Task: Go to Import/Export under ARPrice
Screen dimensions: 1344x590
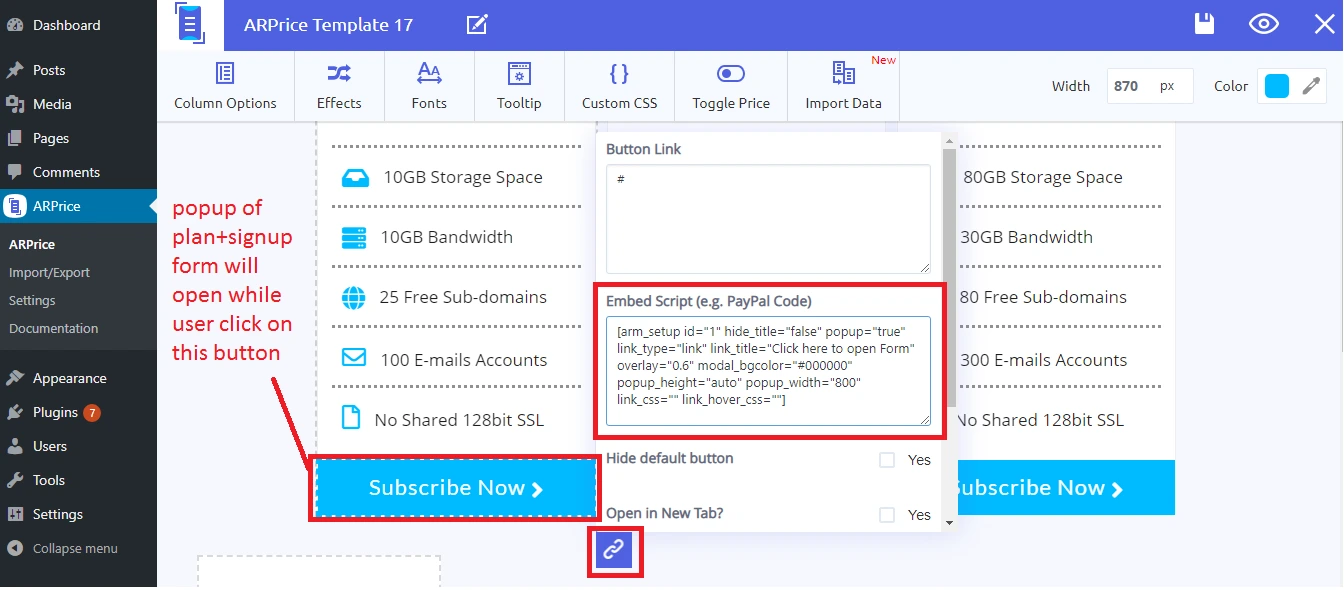Action: [x=49, y=272]
